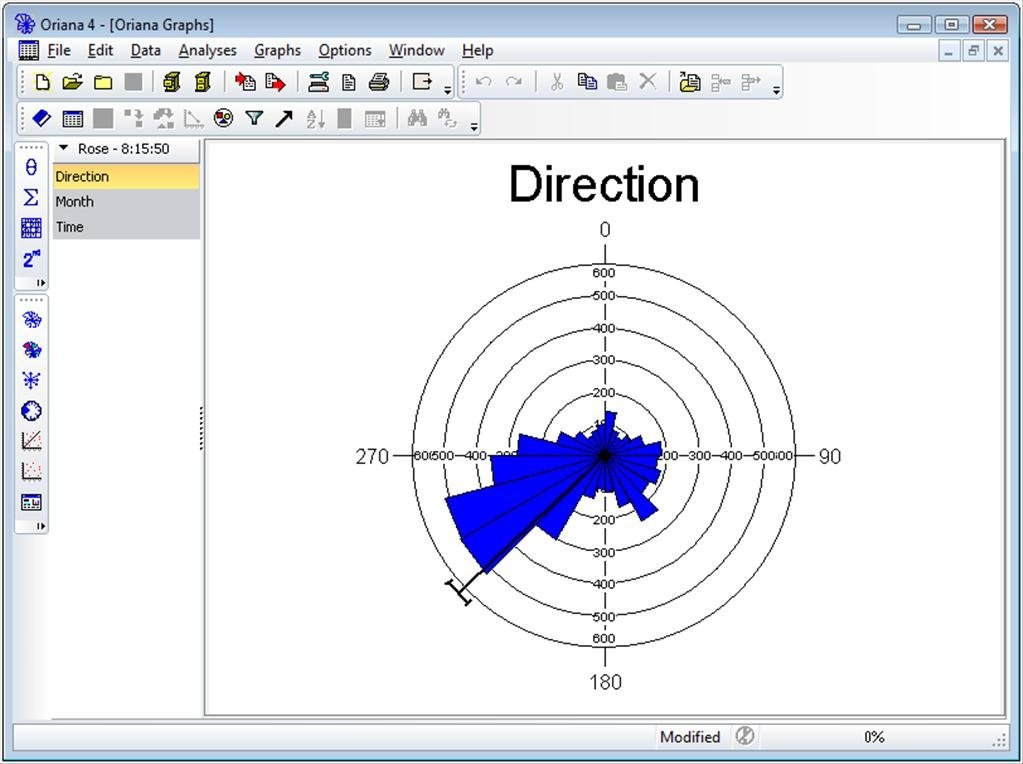Click the Export data icon with red arrow pointing out
The image size is (1023, 764).
(275, 82)
